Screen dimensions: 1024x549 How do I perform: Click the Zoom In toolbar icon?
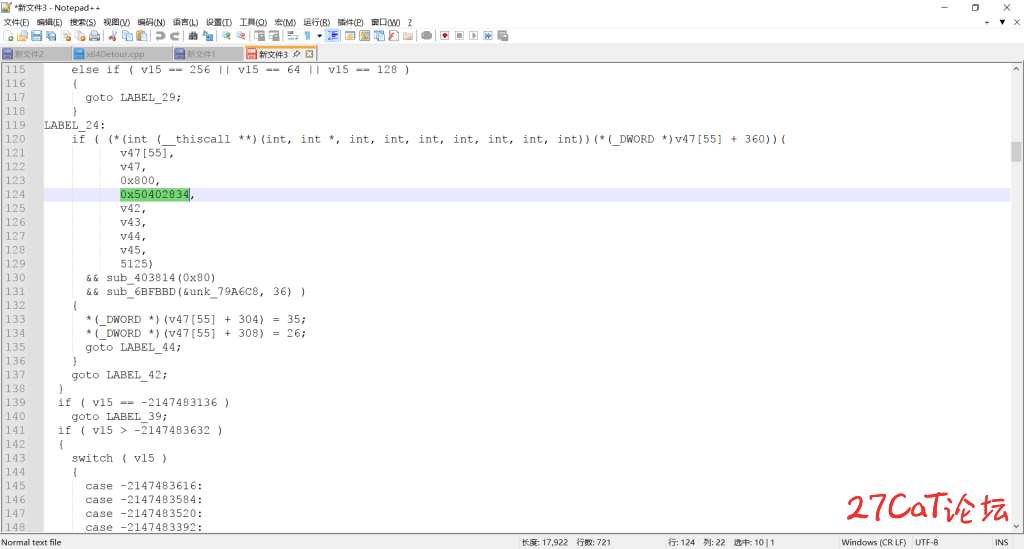click(x=226, y=36)
